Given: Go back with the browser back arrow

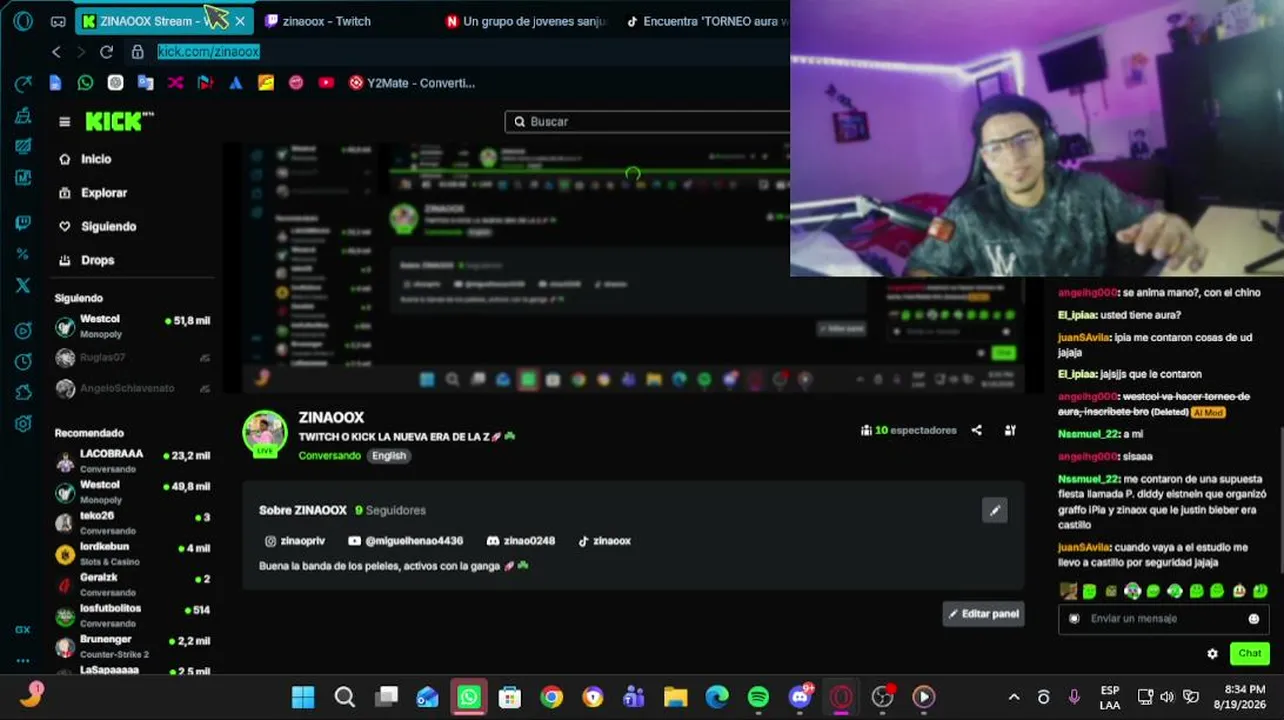Looking at the screenshot, I should (56, 52).
